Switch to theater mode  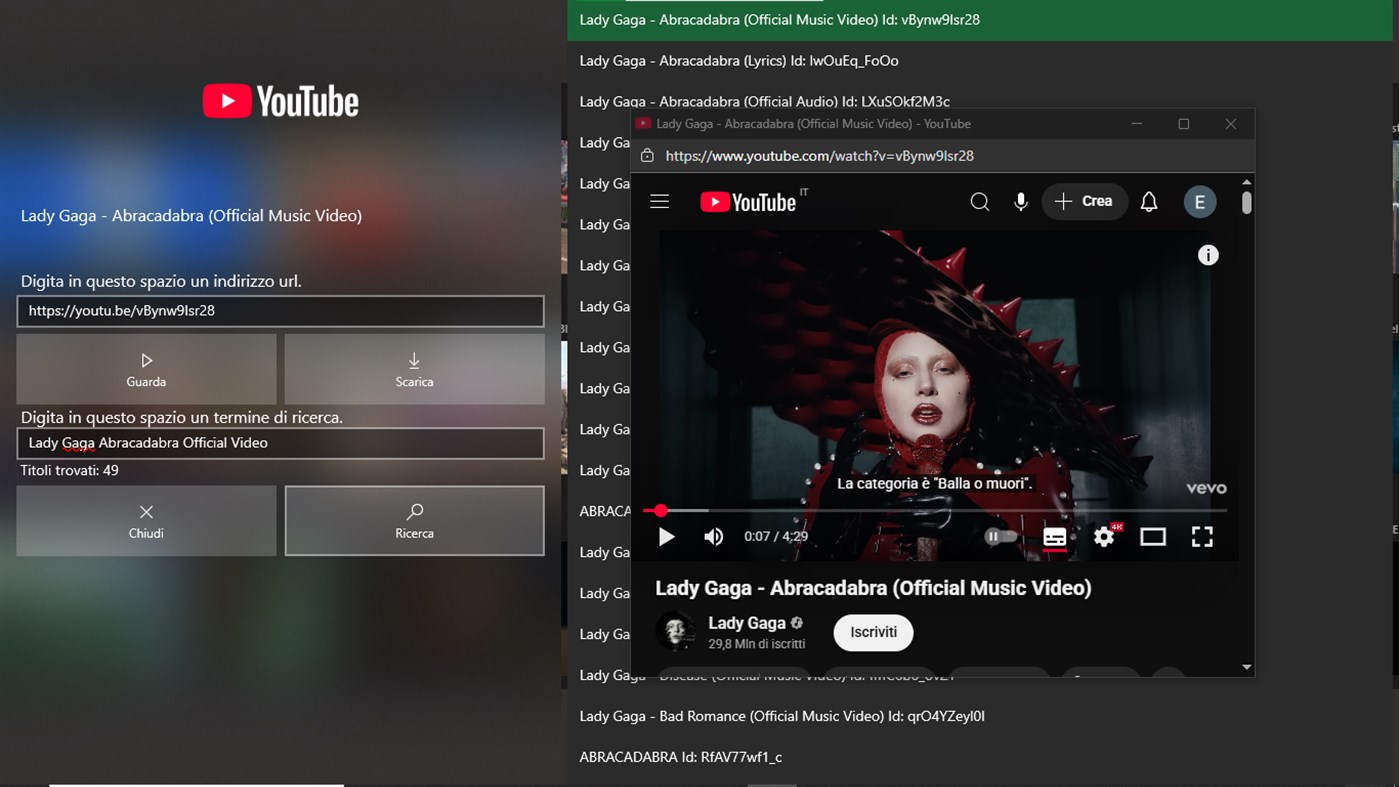[x=1152, y=536]
